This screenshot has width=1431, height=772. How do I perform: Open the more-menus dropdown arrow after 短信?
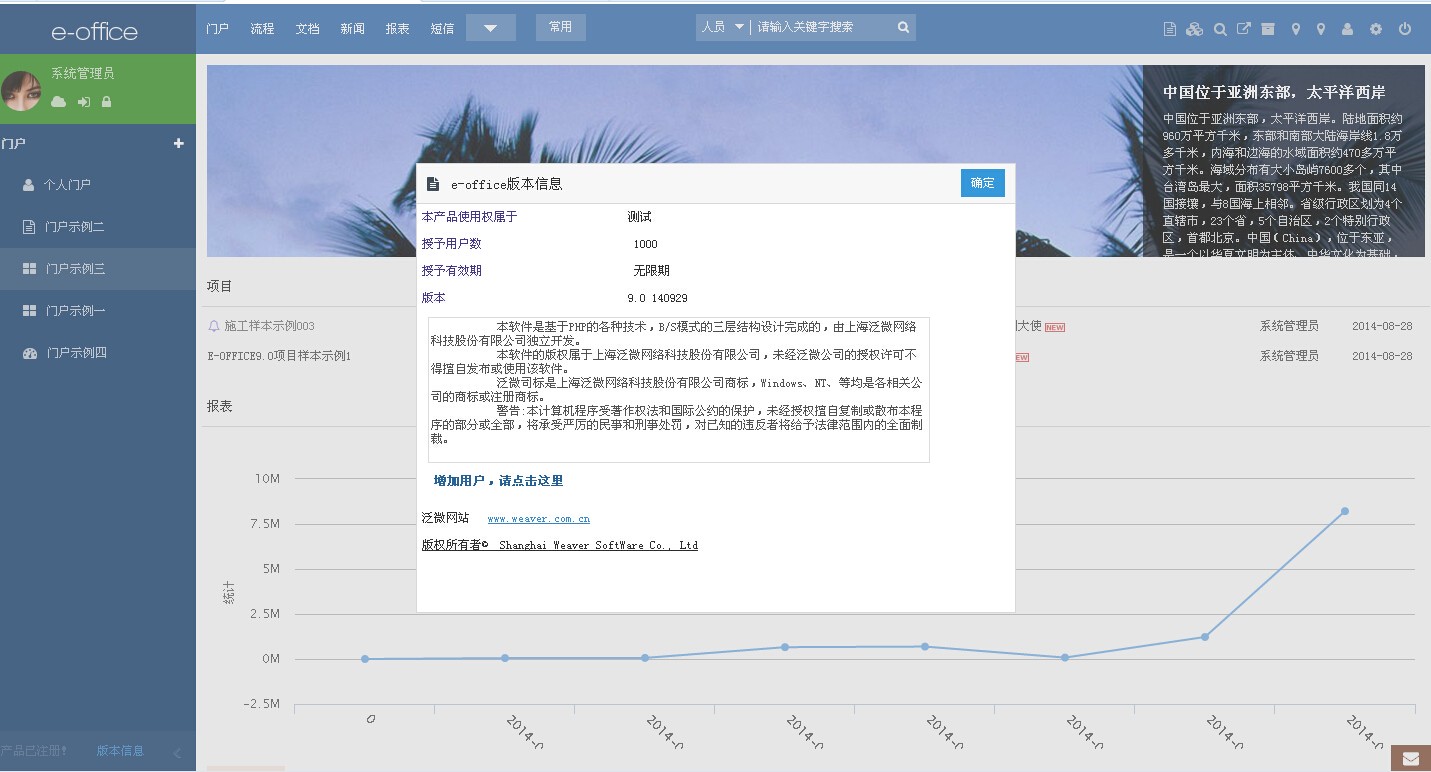(x=490, y=28)
